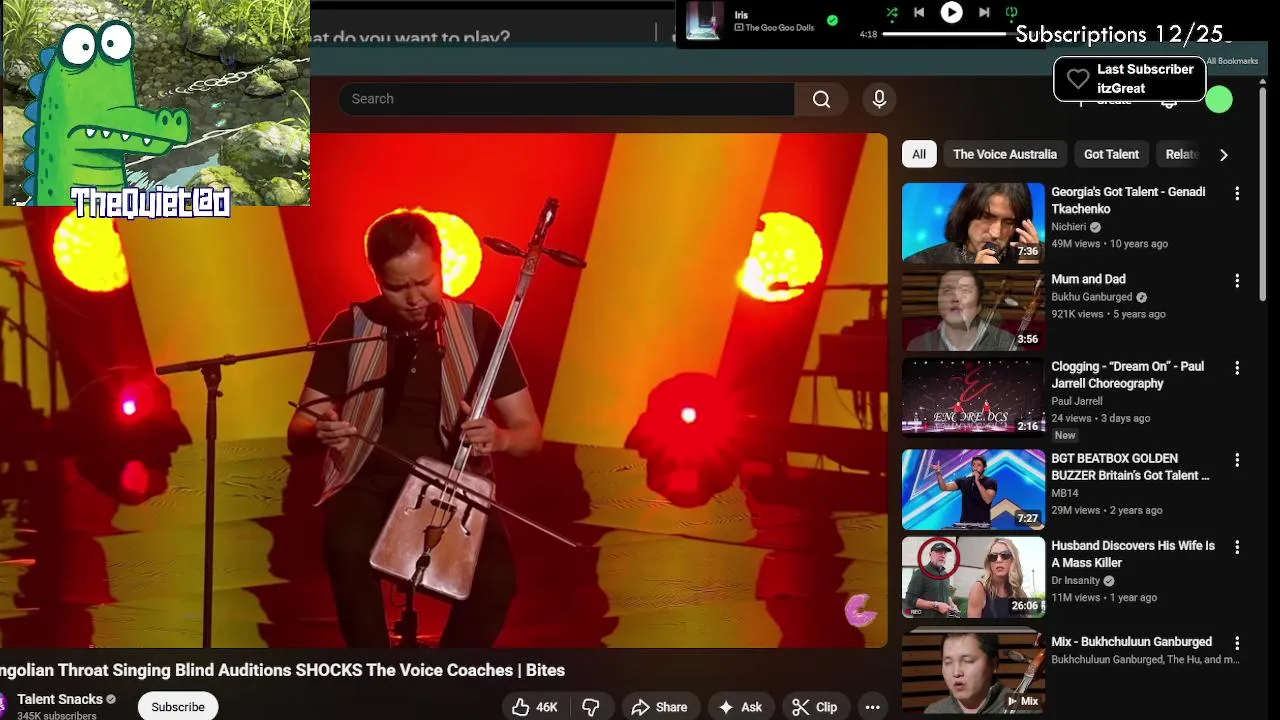Open the Georgia's Got Talent title link
The height and width of the screenshot is (720, 1280).
pos(1128,200)
